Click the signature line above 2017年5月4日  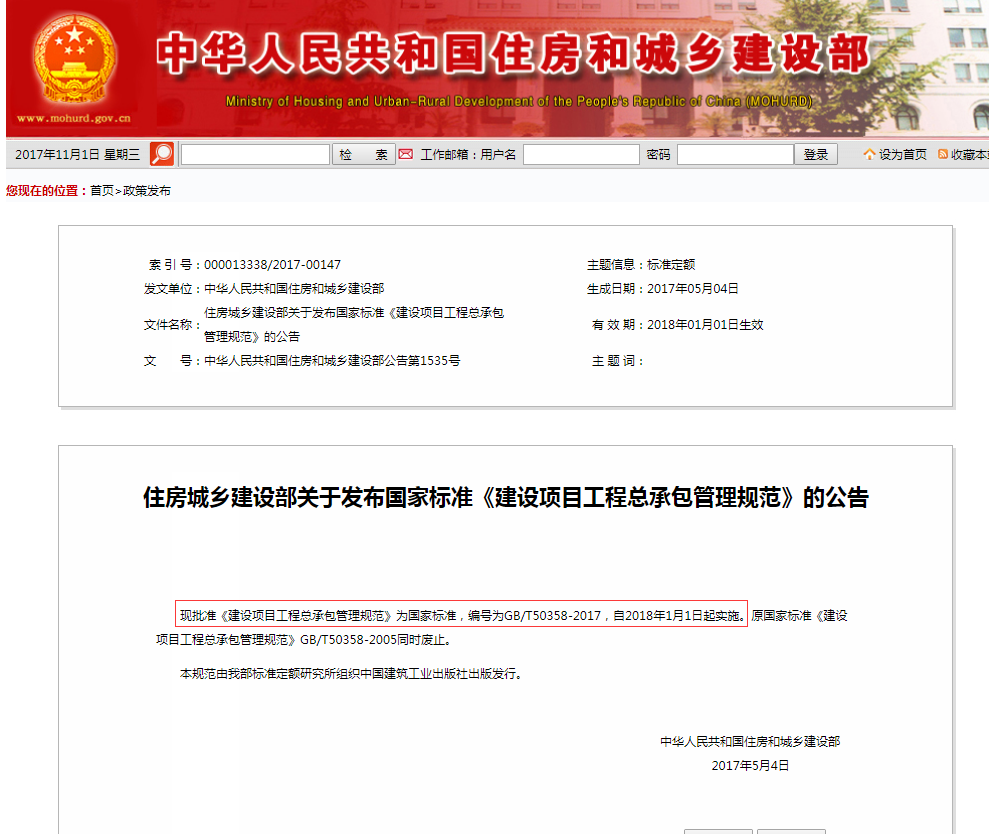(x=750, y=741)
